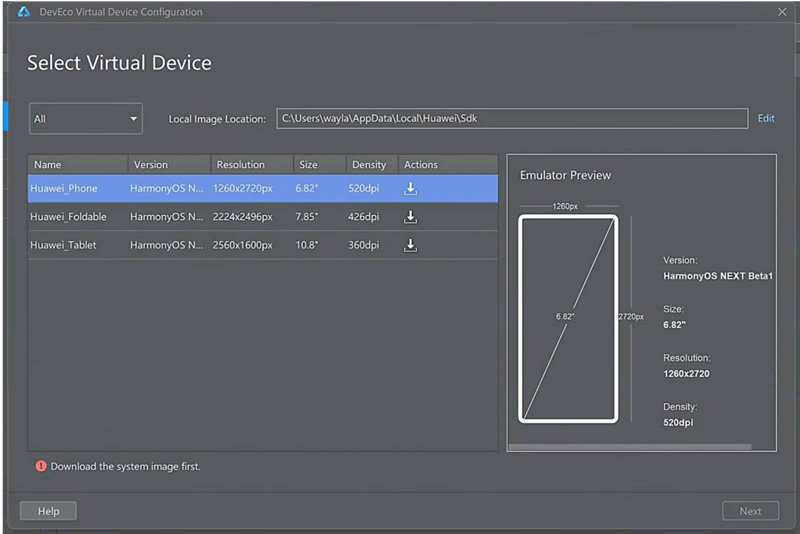This screenshot has width=800, height=534.
Task: Click the Actions column header
Action: 448,164
